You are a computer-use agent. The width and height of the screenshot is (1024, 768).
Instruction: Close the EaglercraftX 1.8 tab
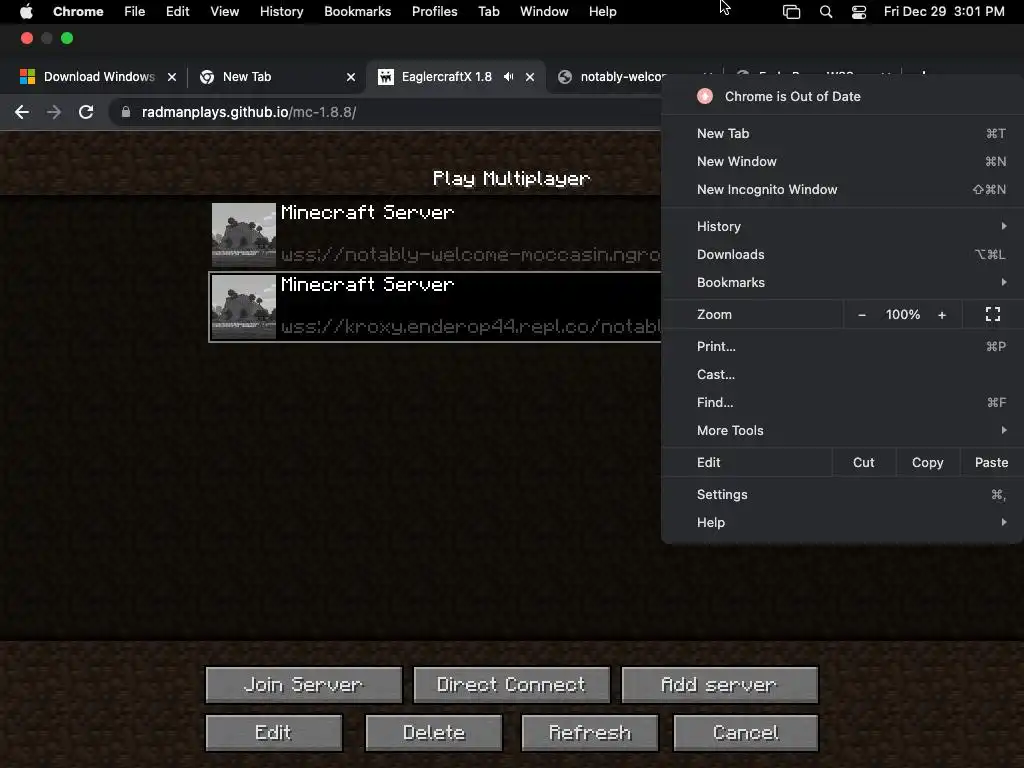[530, 77]
